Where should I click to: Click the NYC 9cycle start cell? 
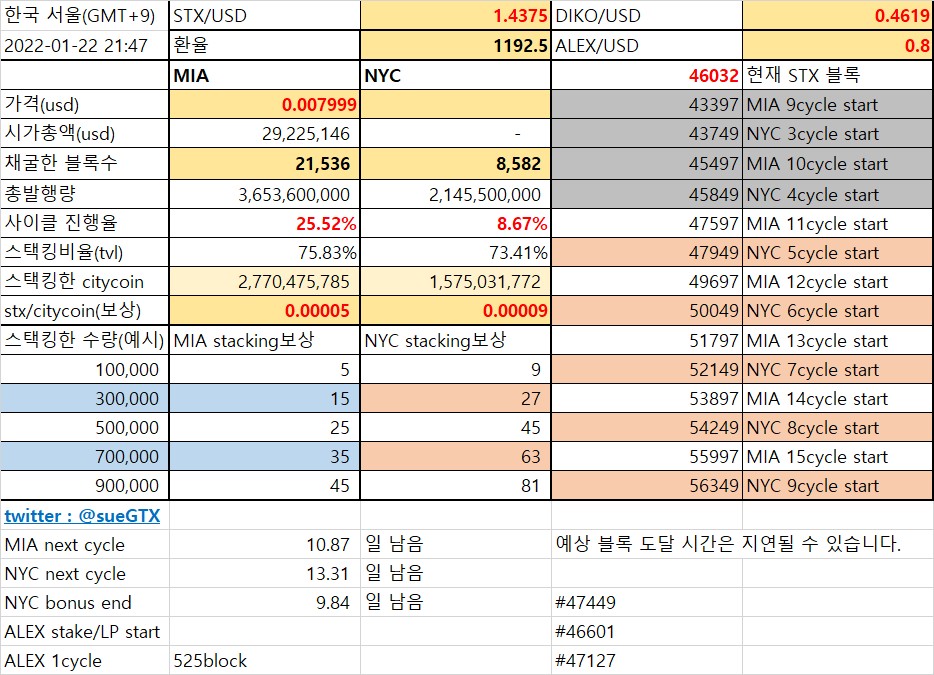tap(837, 486)
